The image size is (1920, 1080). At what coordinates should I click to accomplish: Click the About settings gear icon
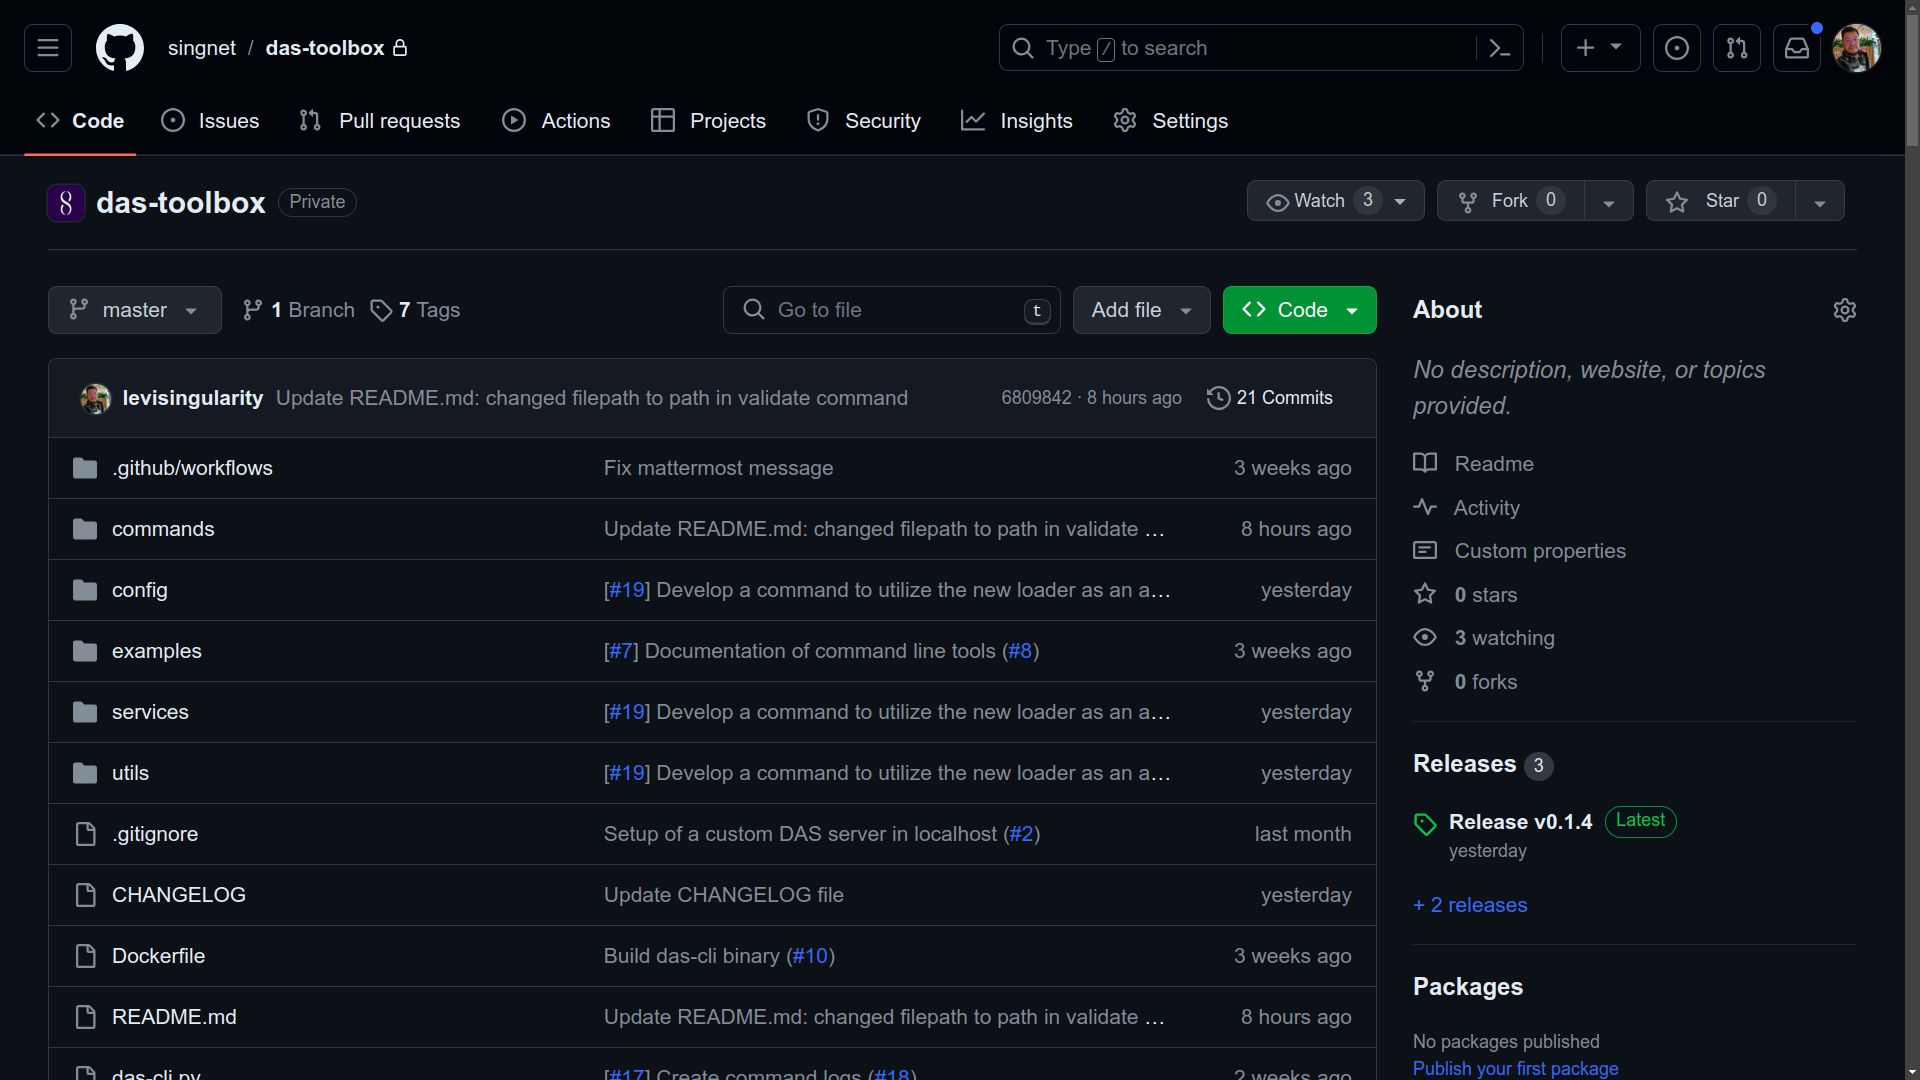click(1844, 309)
